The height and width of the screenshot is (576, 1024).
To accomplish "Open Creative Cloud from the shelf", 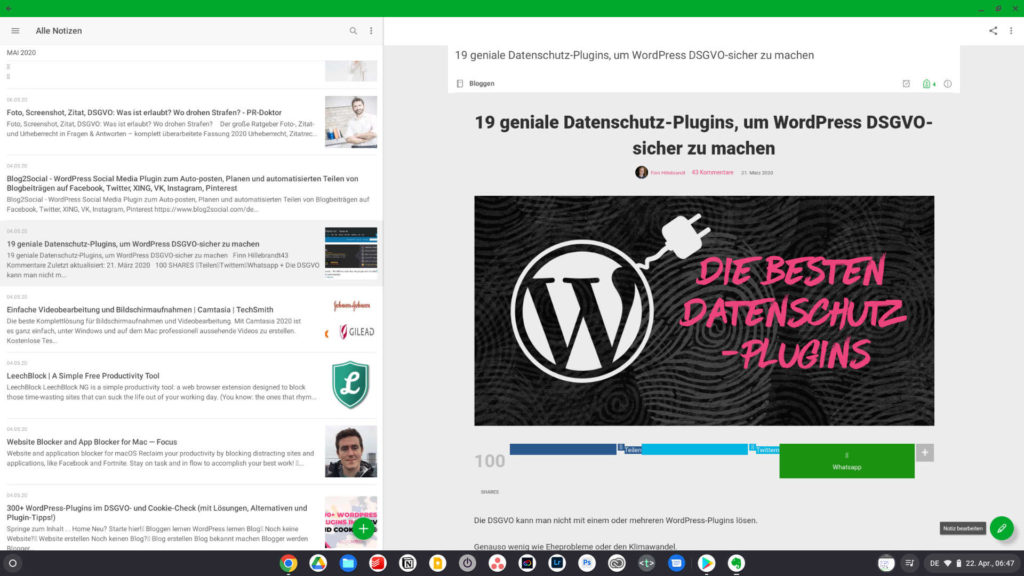I will click(x=616, y=563).
